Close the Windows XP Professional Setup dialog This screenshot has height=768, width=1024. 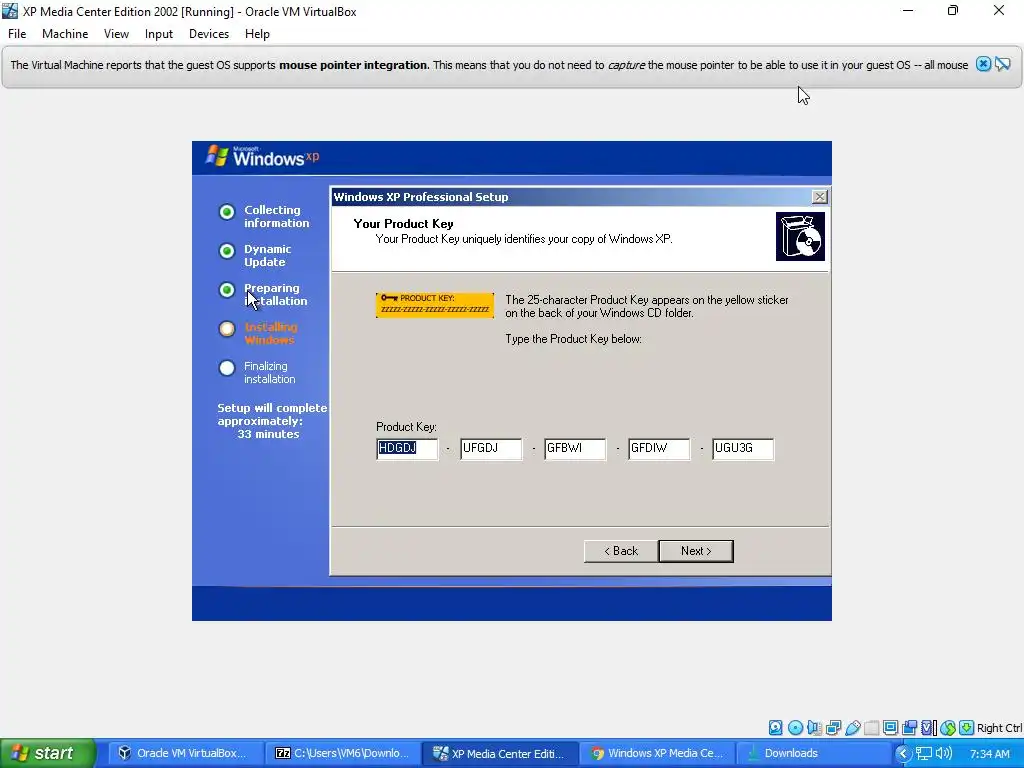tap(820, 197)
